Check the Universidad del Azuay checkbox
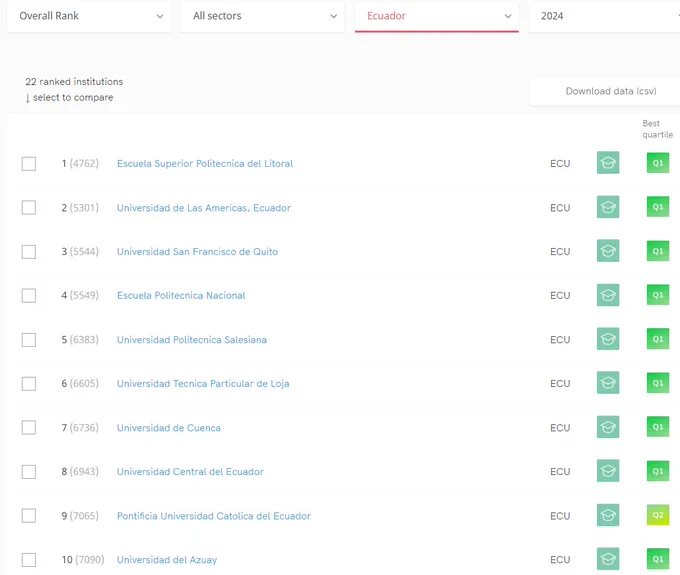The image size is (680, 575). [x=29, y=560]
